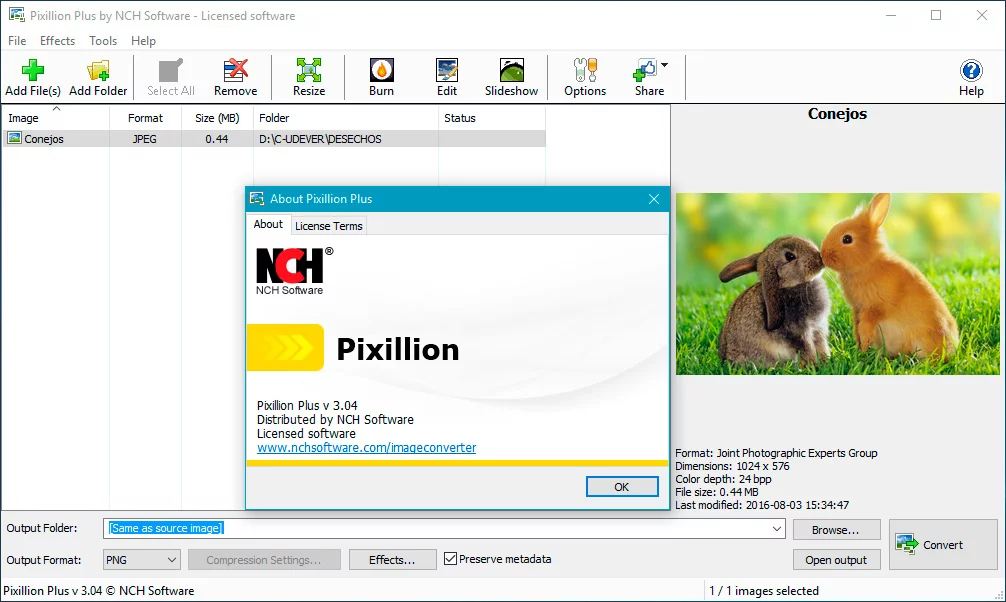
Task: Click the yellow Pixillion arrows logo
Action: 286,347
